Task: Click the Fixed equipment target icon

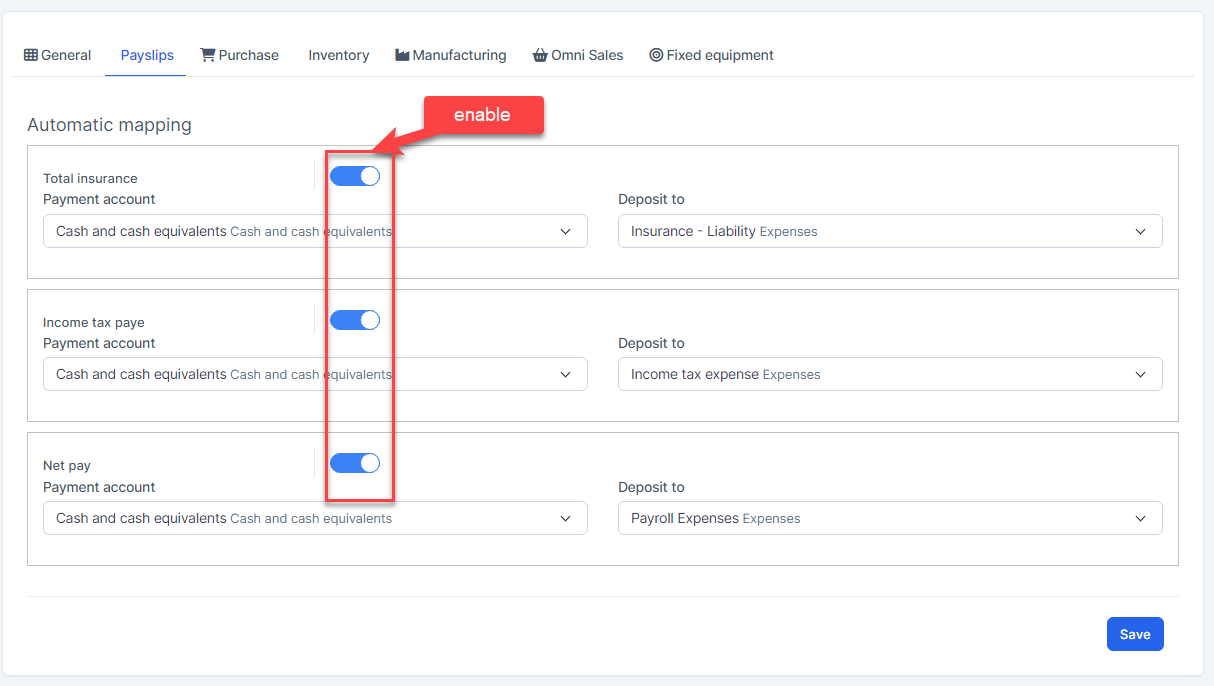Action: (x=656, y=55)
